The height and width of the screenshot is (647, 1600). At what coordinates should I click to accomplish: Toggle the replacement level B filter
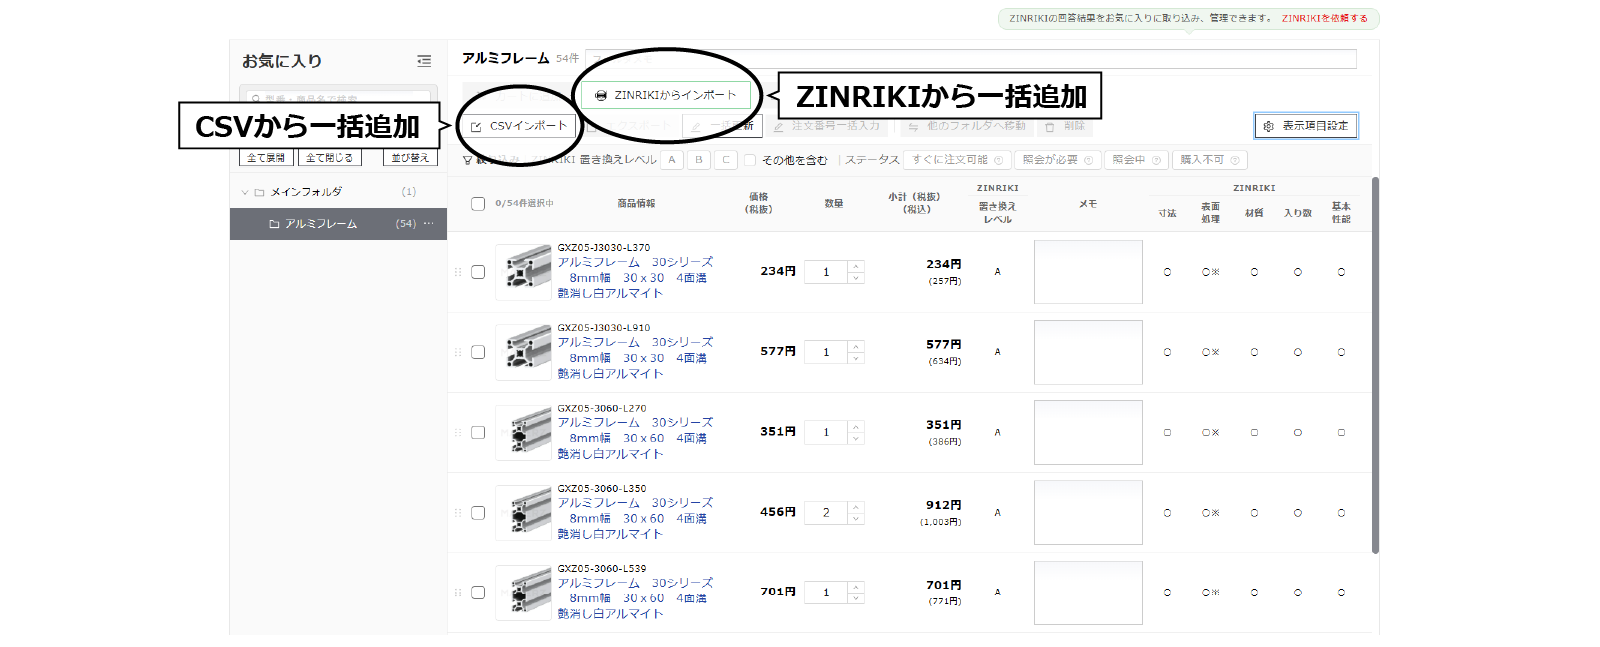[699, 160]
